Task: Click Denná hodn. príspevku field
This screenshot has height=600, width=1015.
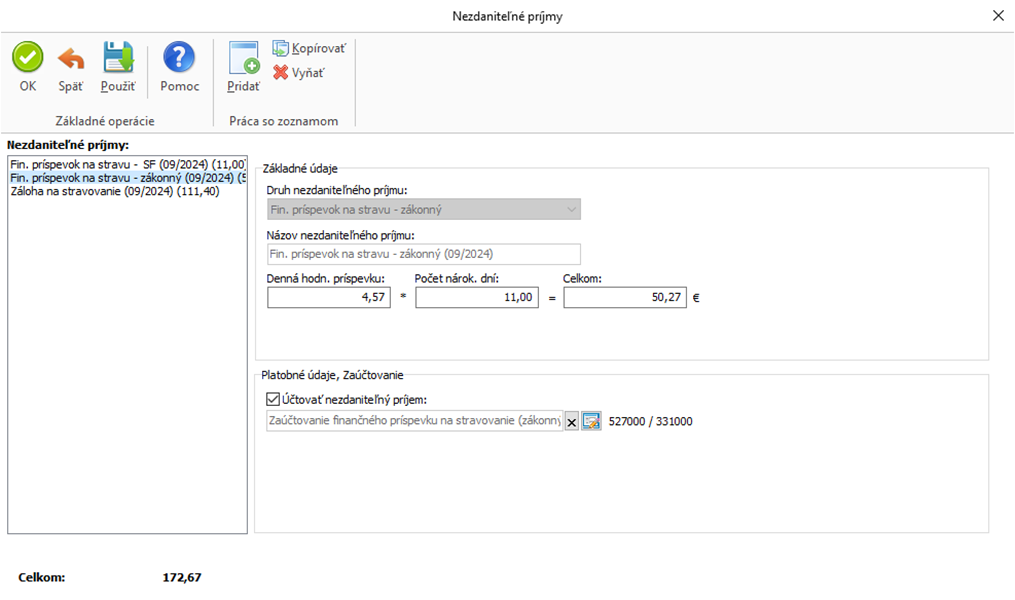Action: coord(329,297)
